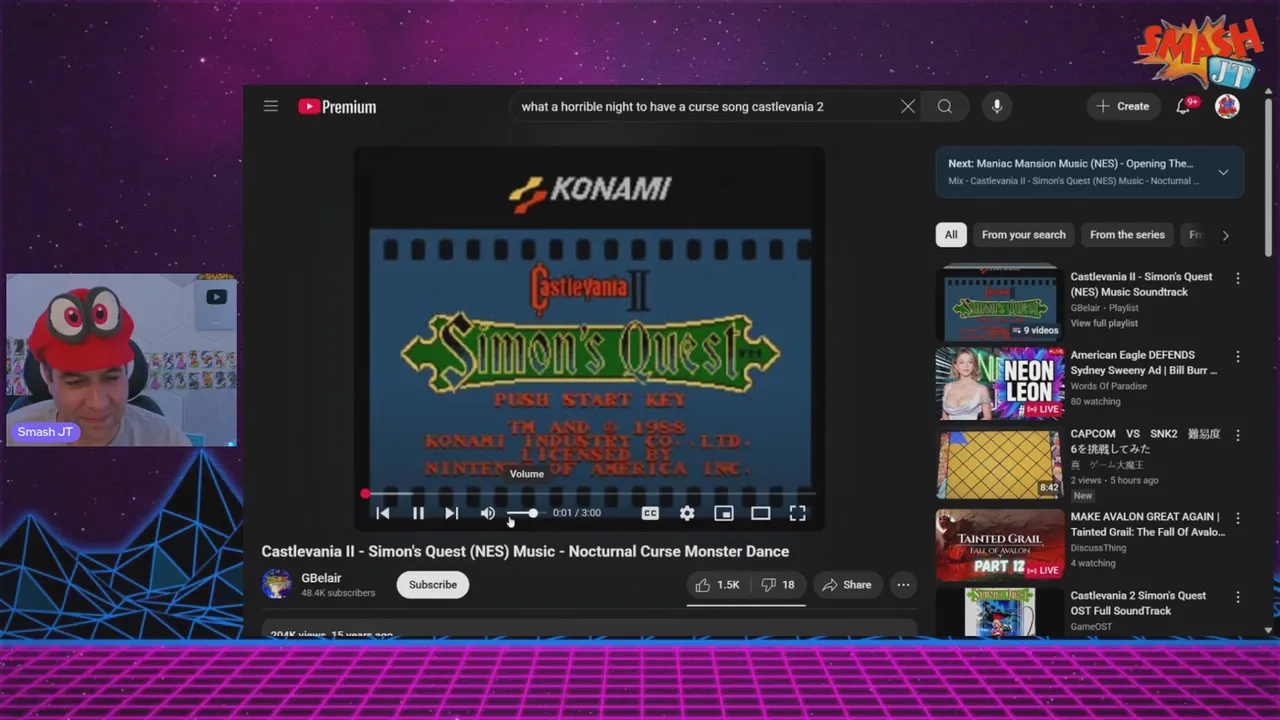Click the 0:01 / 3:00 time display
1280x720 pixels.
(x=577, y=513)
